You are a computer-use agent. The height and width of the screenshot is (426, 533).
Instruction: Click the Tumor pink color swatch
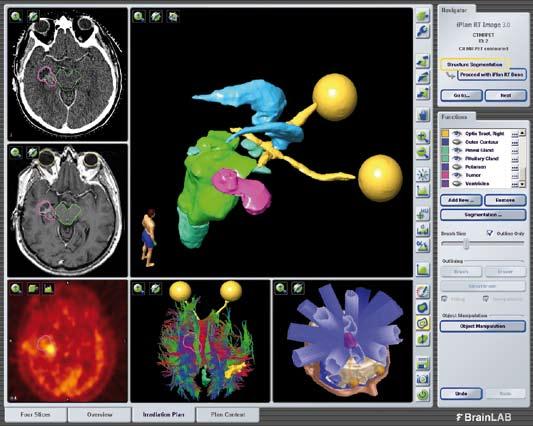445,175
